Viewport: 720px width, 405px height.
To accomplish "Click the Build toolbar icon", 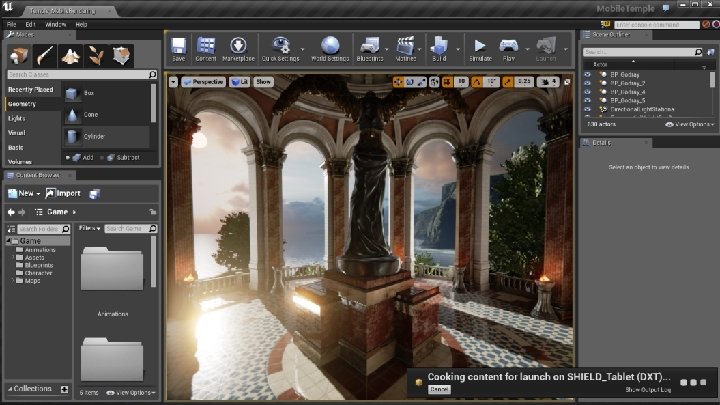I will [x=439, y=49].
